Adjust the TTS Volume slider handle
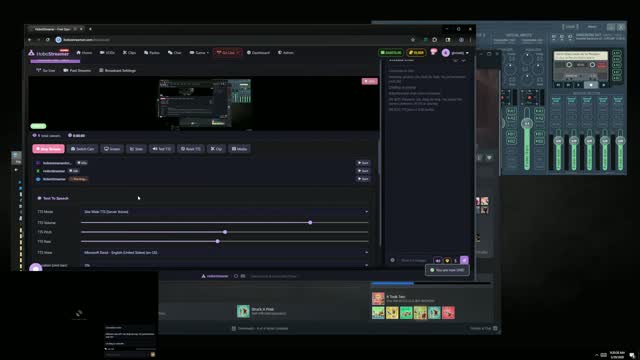Screen dimensions: 640x360 pos(310,222)
